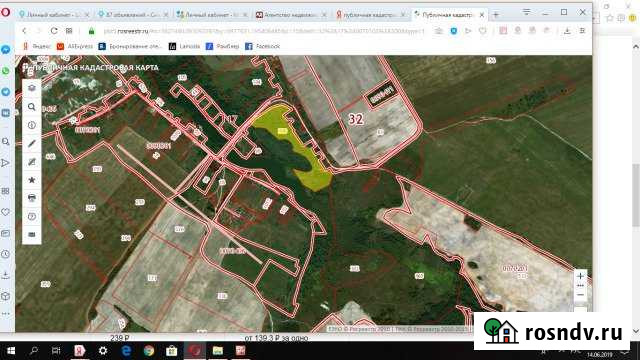Open browser downloads arrow in toolbar
Viewport: 640px width, 360px height.
click(567, 31)
